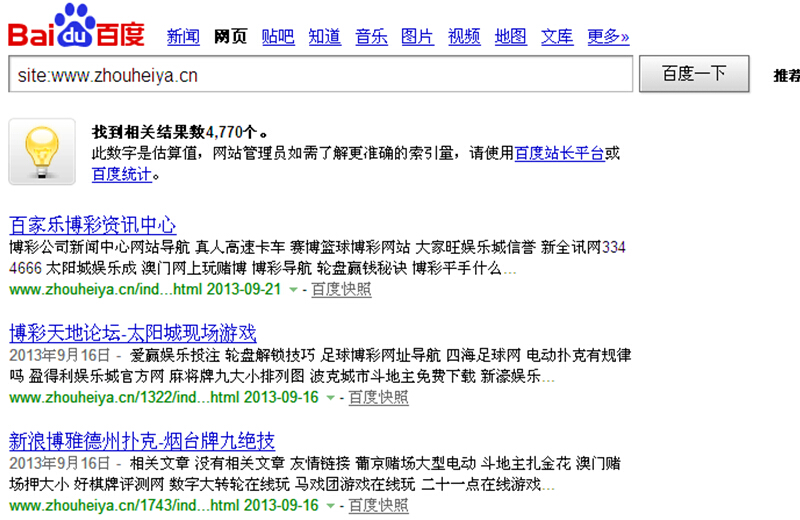Click the green URL www.zhouheiya.cn/1743/ind...html
Image resolution: width=800 pixels, height=520 pixels.
point(124,505)
